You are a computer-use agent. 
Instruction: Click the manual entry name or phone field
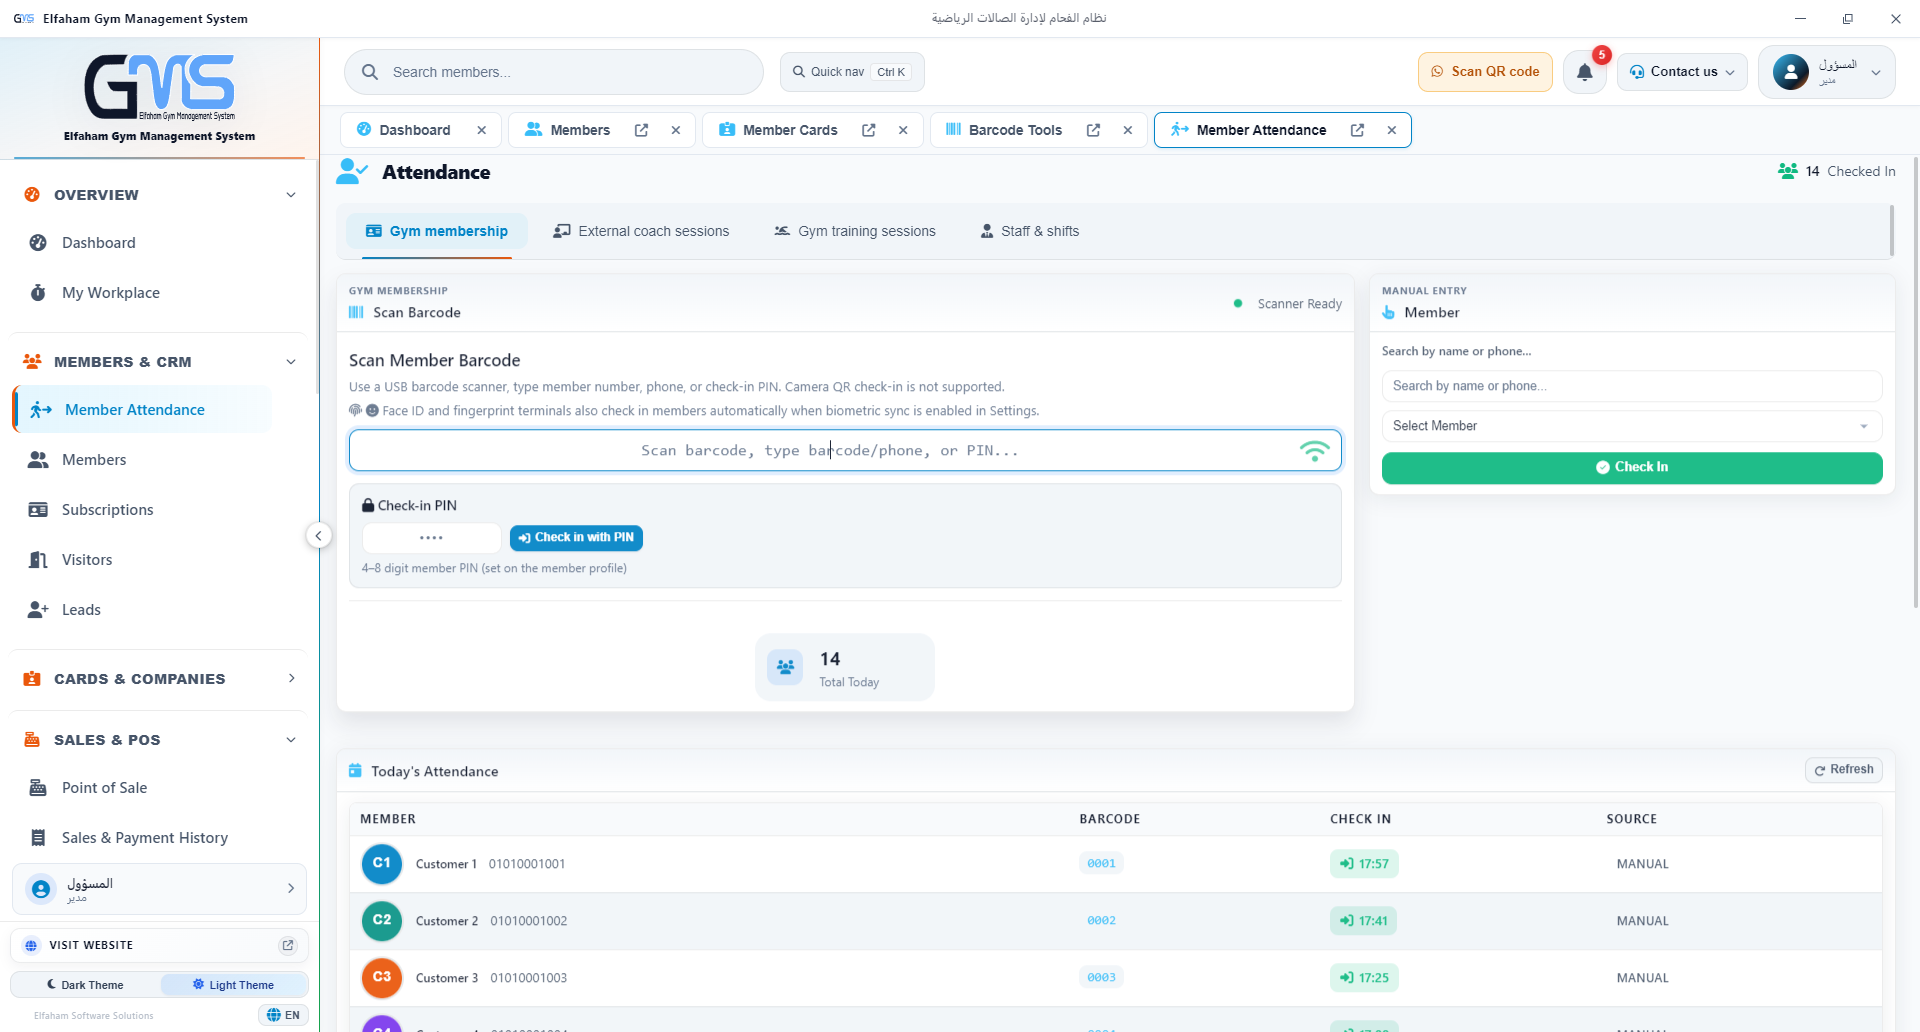pyautogui.click(x=1632, y=386)
